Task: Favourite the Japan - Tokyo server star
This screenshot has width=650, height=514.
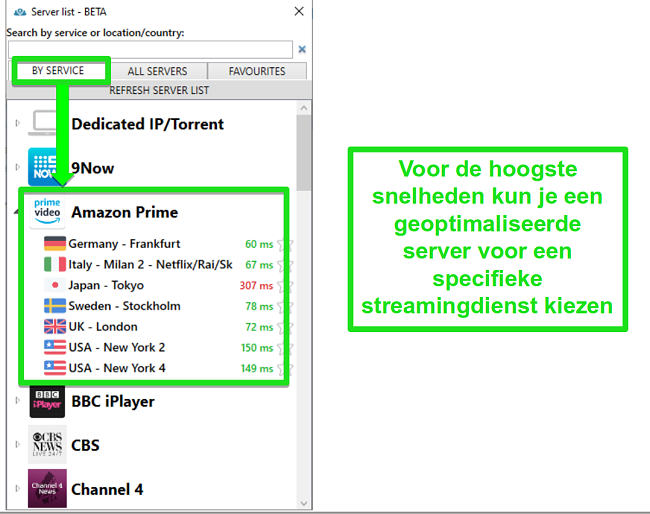Action: pos(285,286)
